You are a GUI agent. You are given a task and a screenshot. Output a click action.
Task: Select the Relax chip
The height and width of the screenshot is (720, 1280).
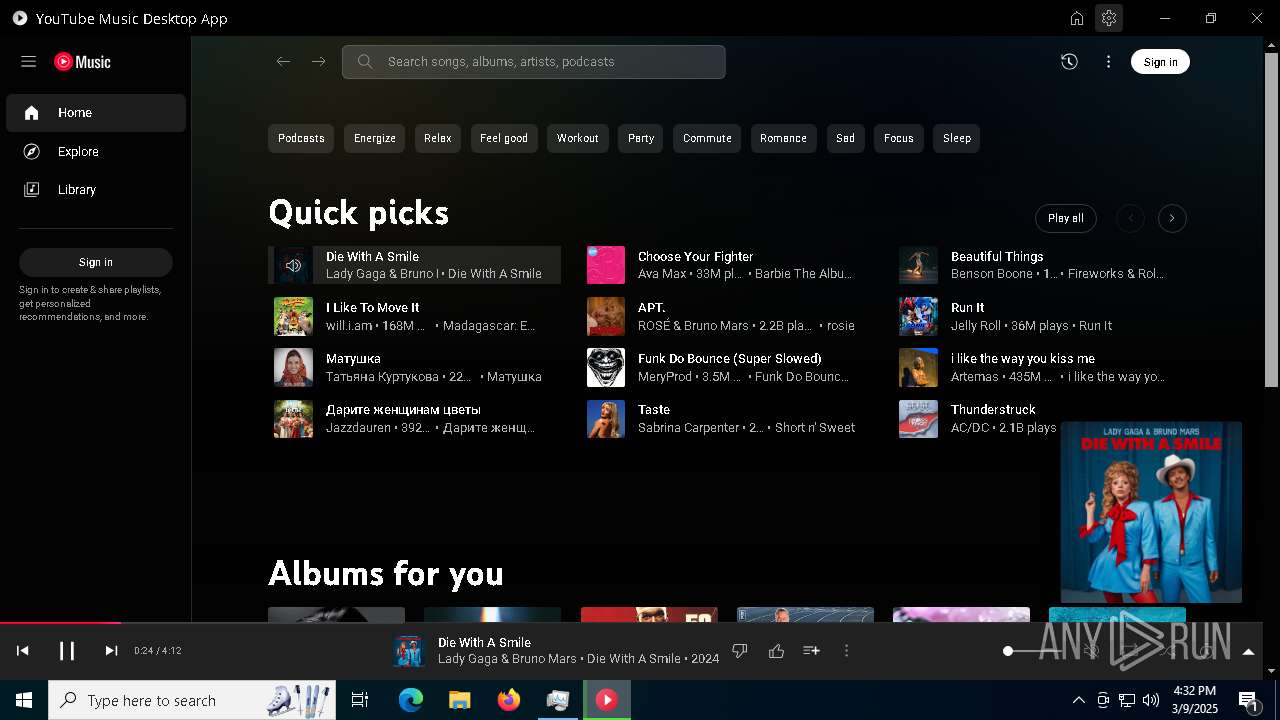[x=438, y=138]
